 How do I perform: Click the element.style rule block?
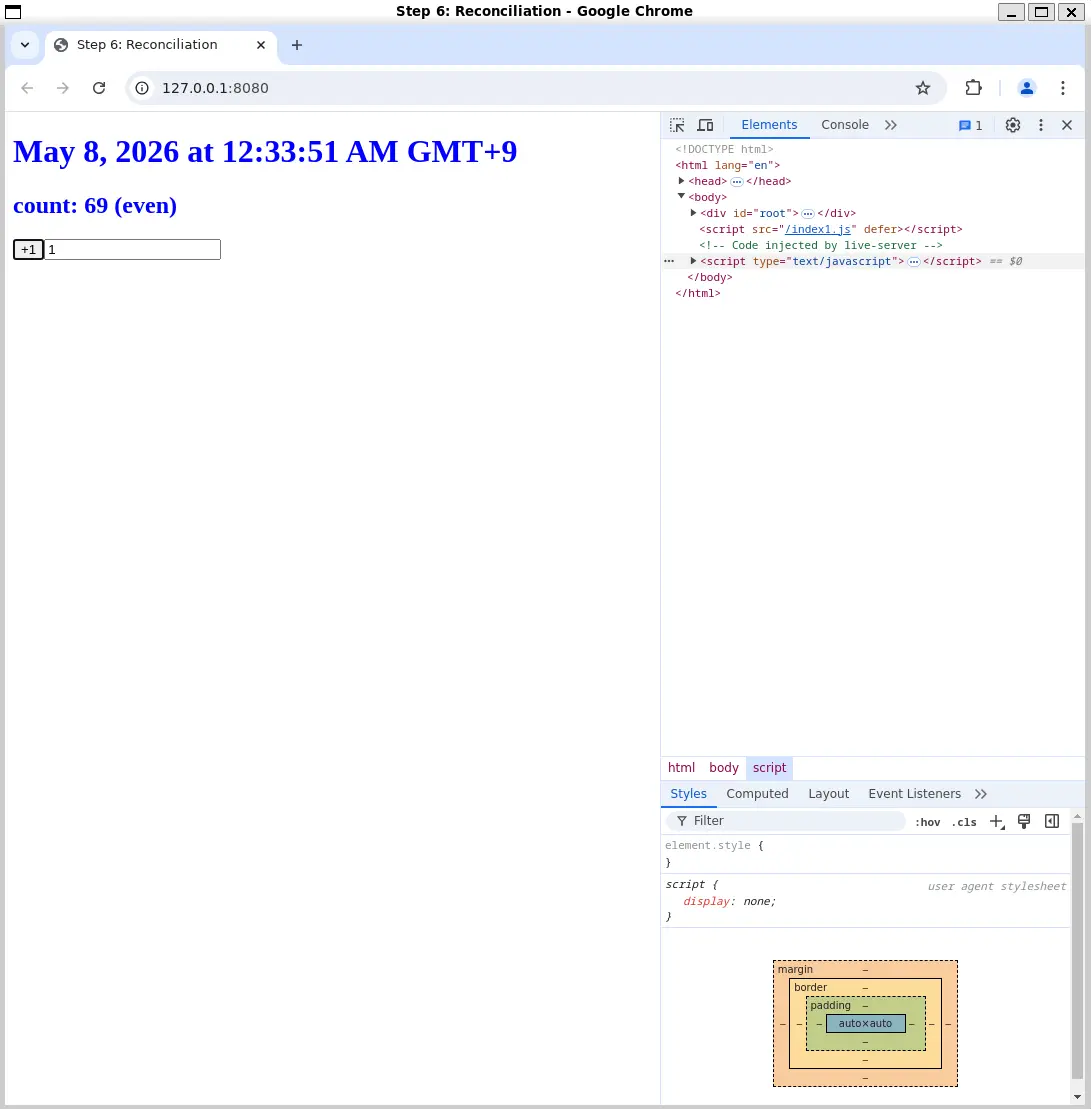(865, 854)
